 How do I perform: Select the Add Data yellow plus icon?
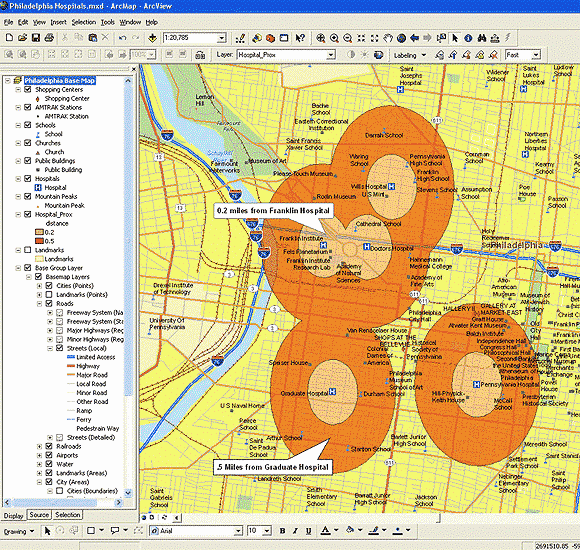(x=152, y=38)
